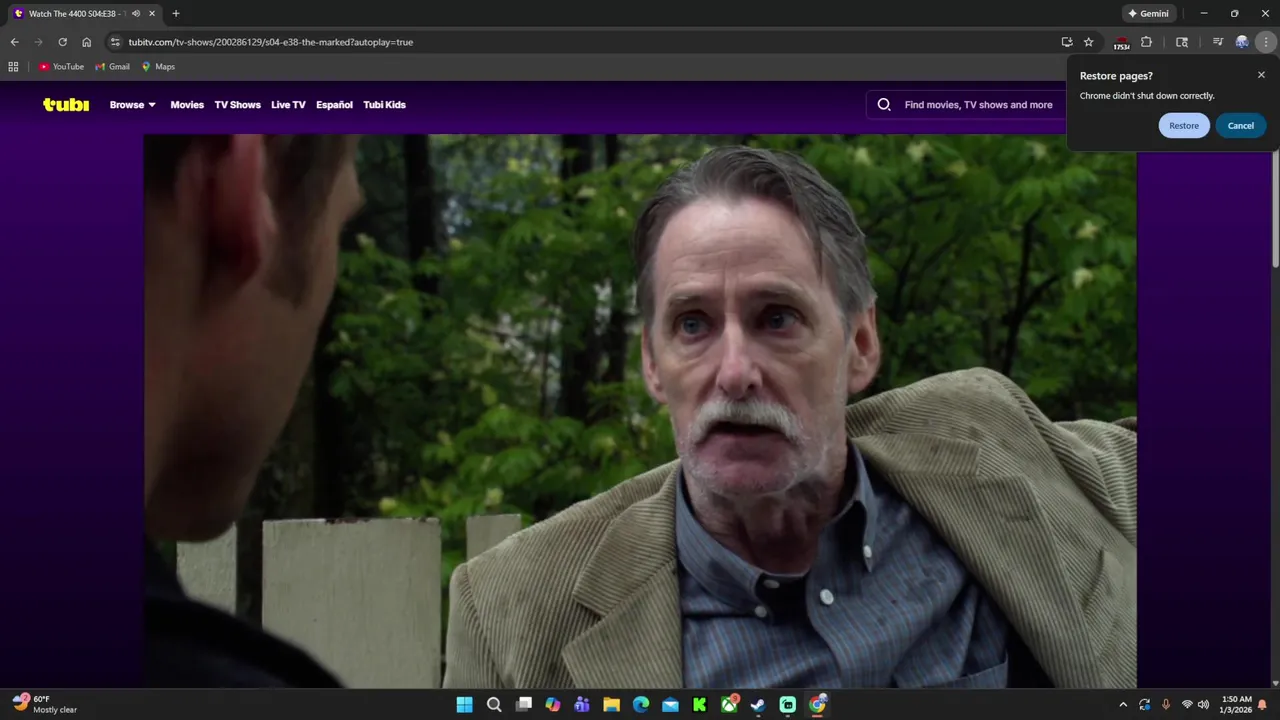Install app icon in address bar

coord(1067,42)
